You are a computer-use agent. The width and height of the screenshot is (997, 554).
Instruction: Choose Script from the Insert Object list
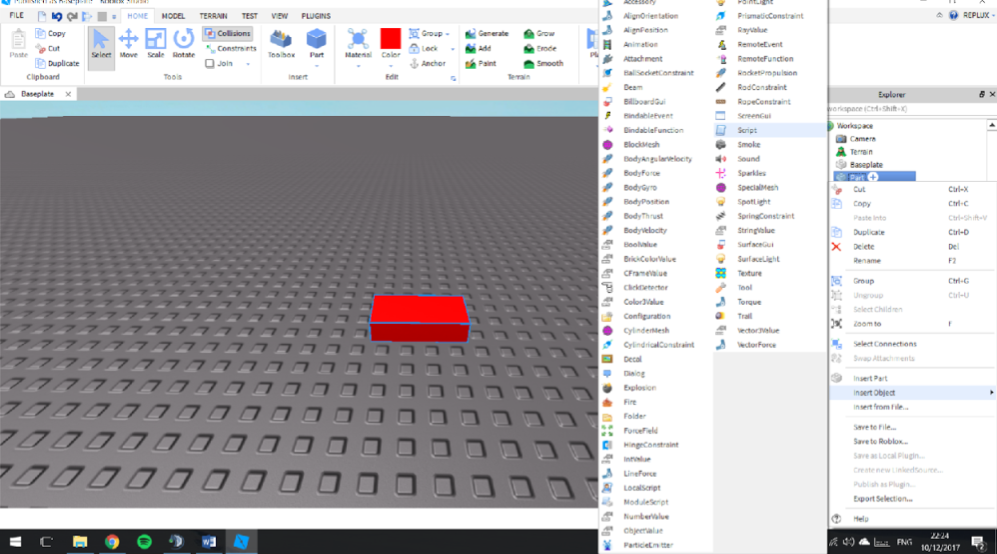click(747, 130)
